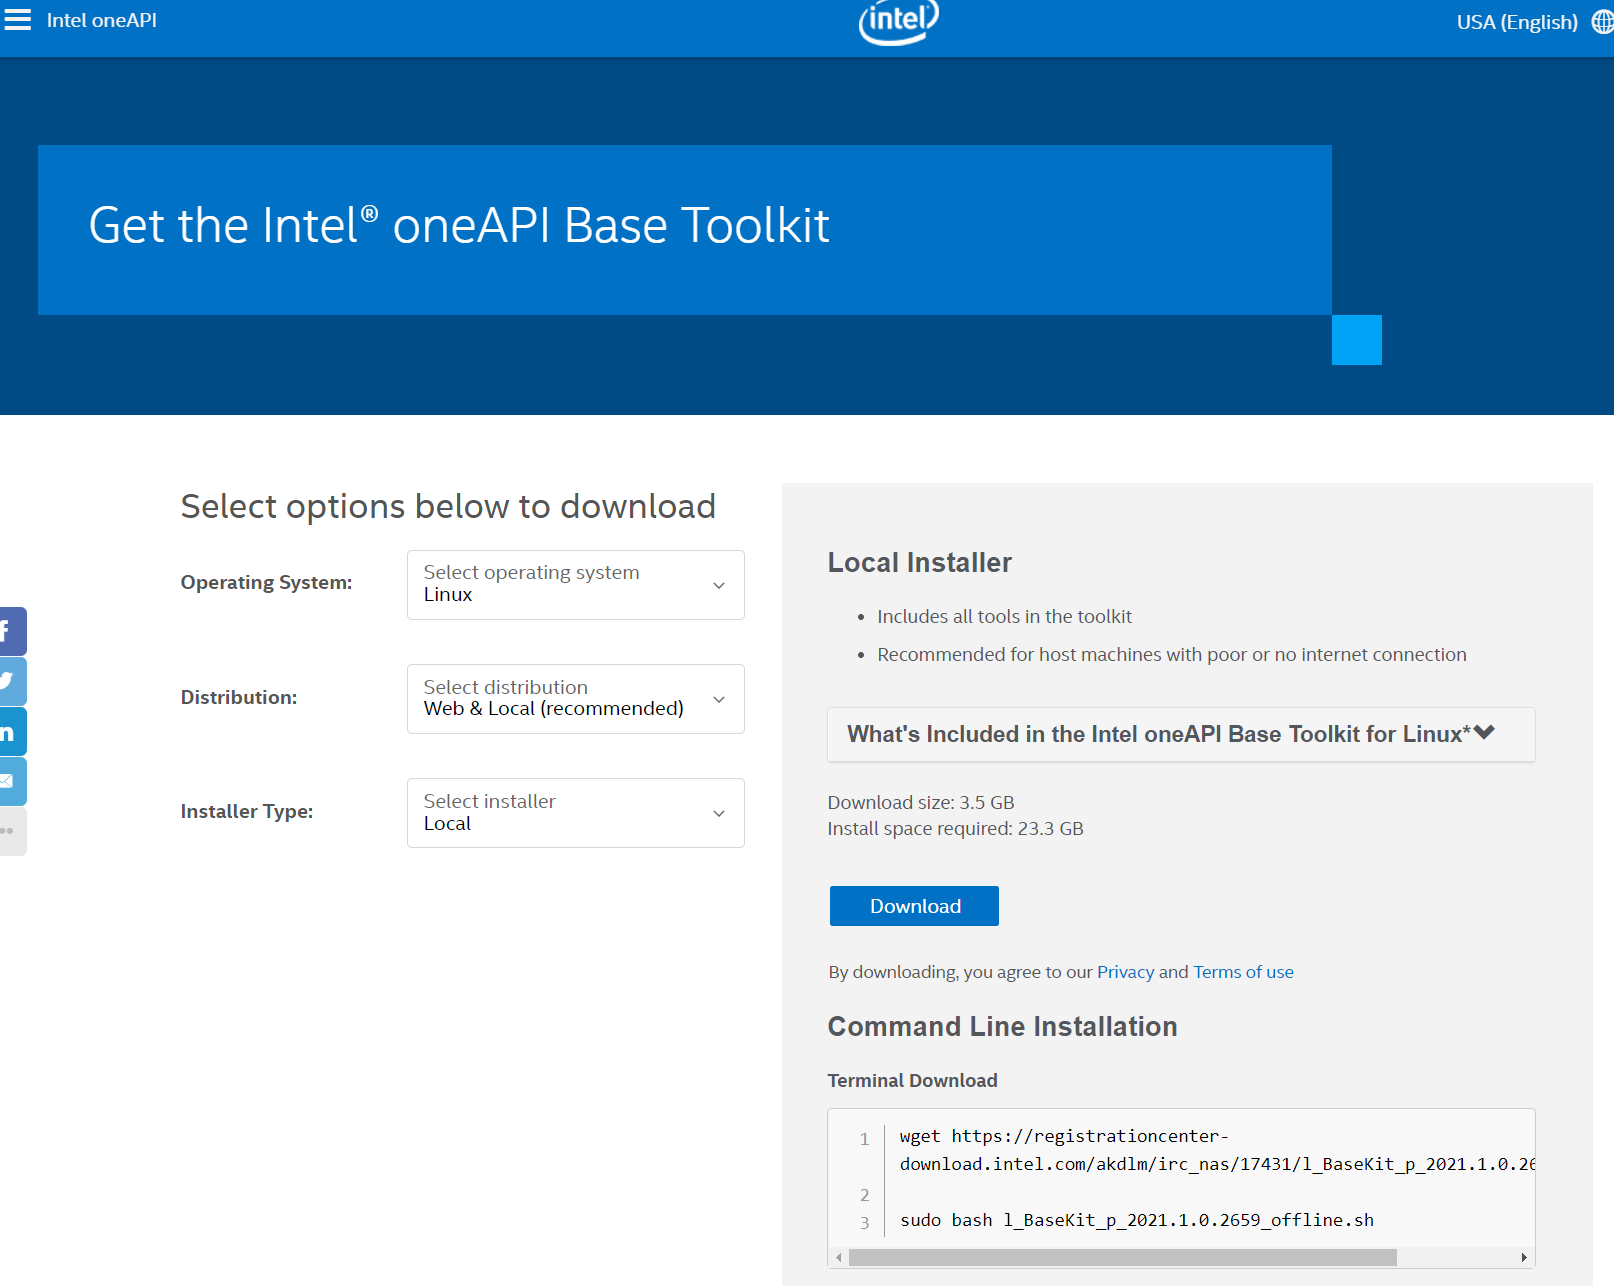The image size is (1614, 1286).
Task: Click the Intel oneAPI header link
Action: 101,21
